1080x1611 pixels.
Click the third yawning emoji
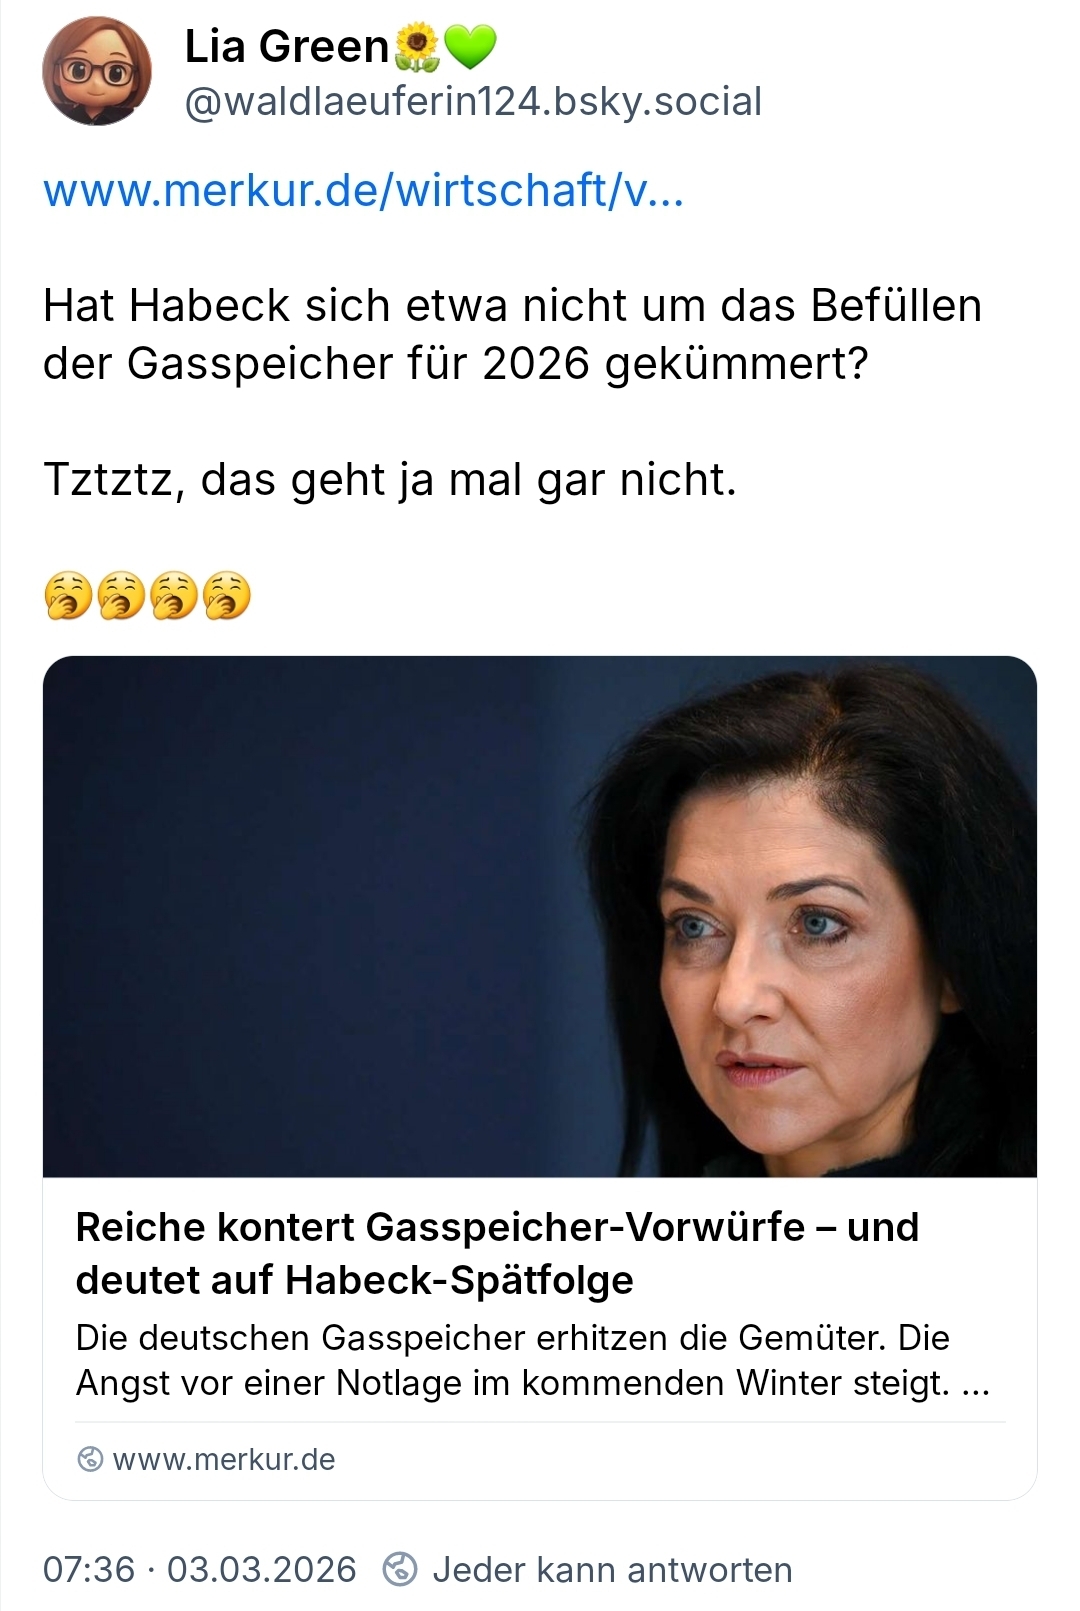[174, 596]
